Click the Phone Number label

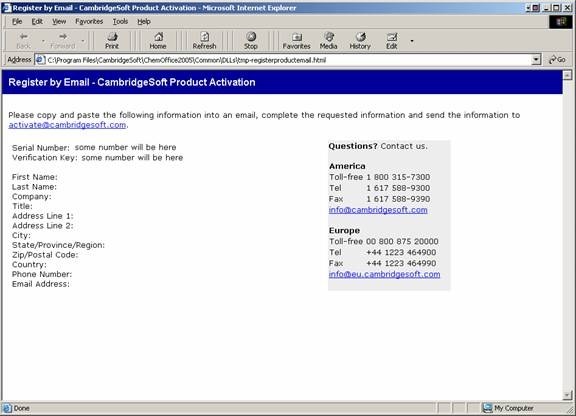click(42, 275)
